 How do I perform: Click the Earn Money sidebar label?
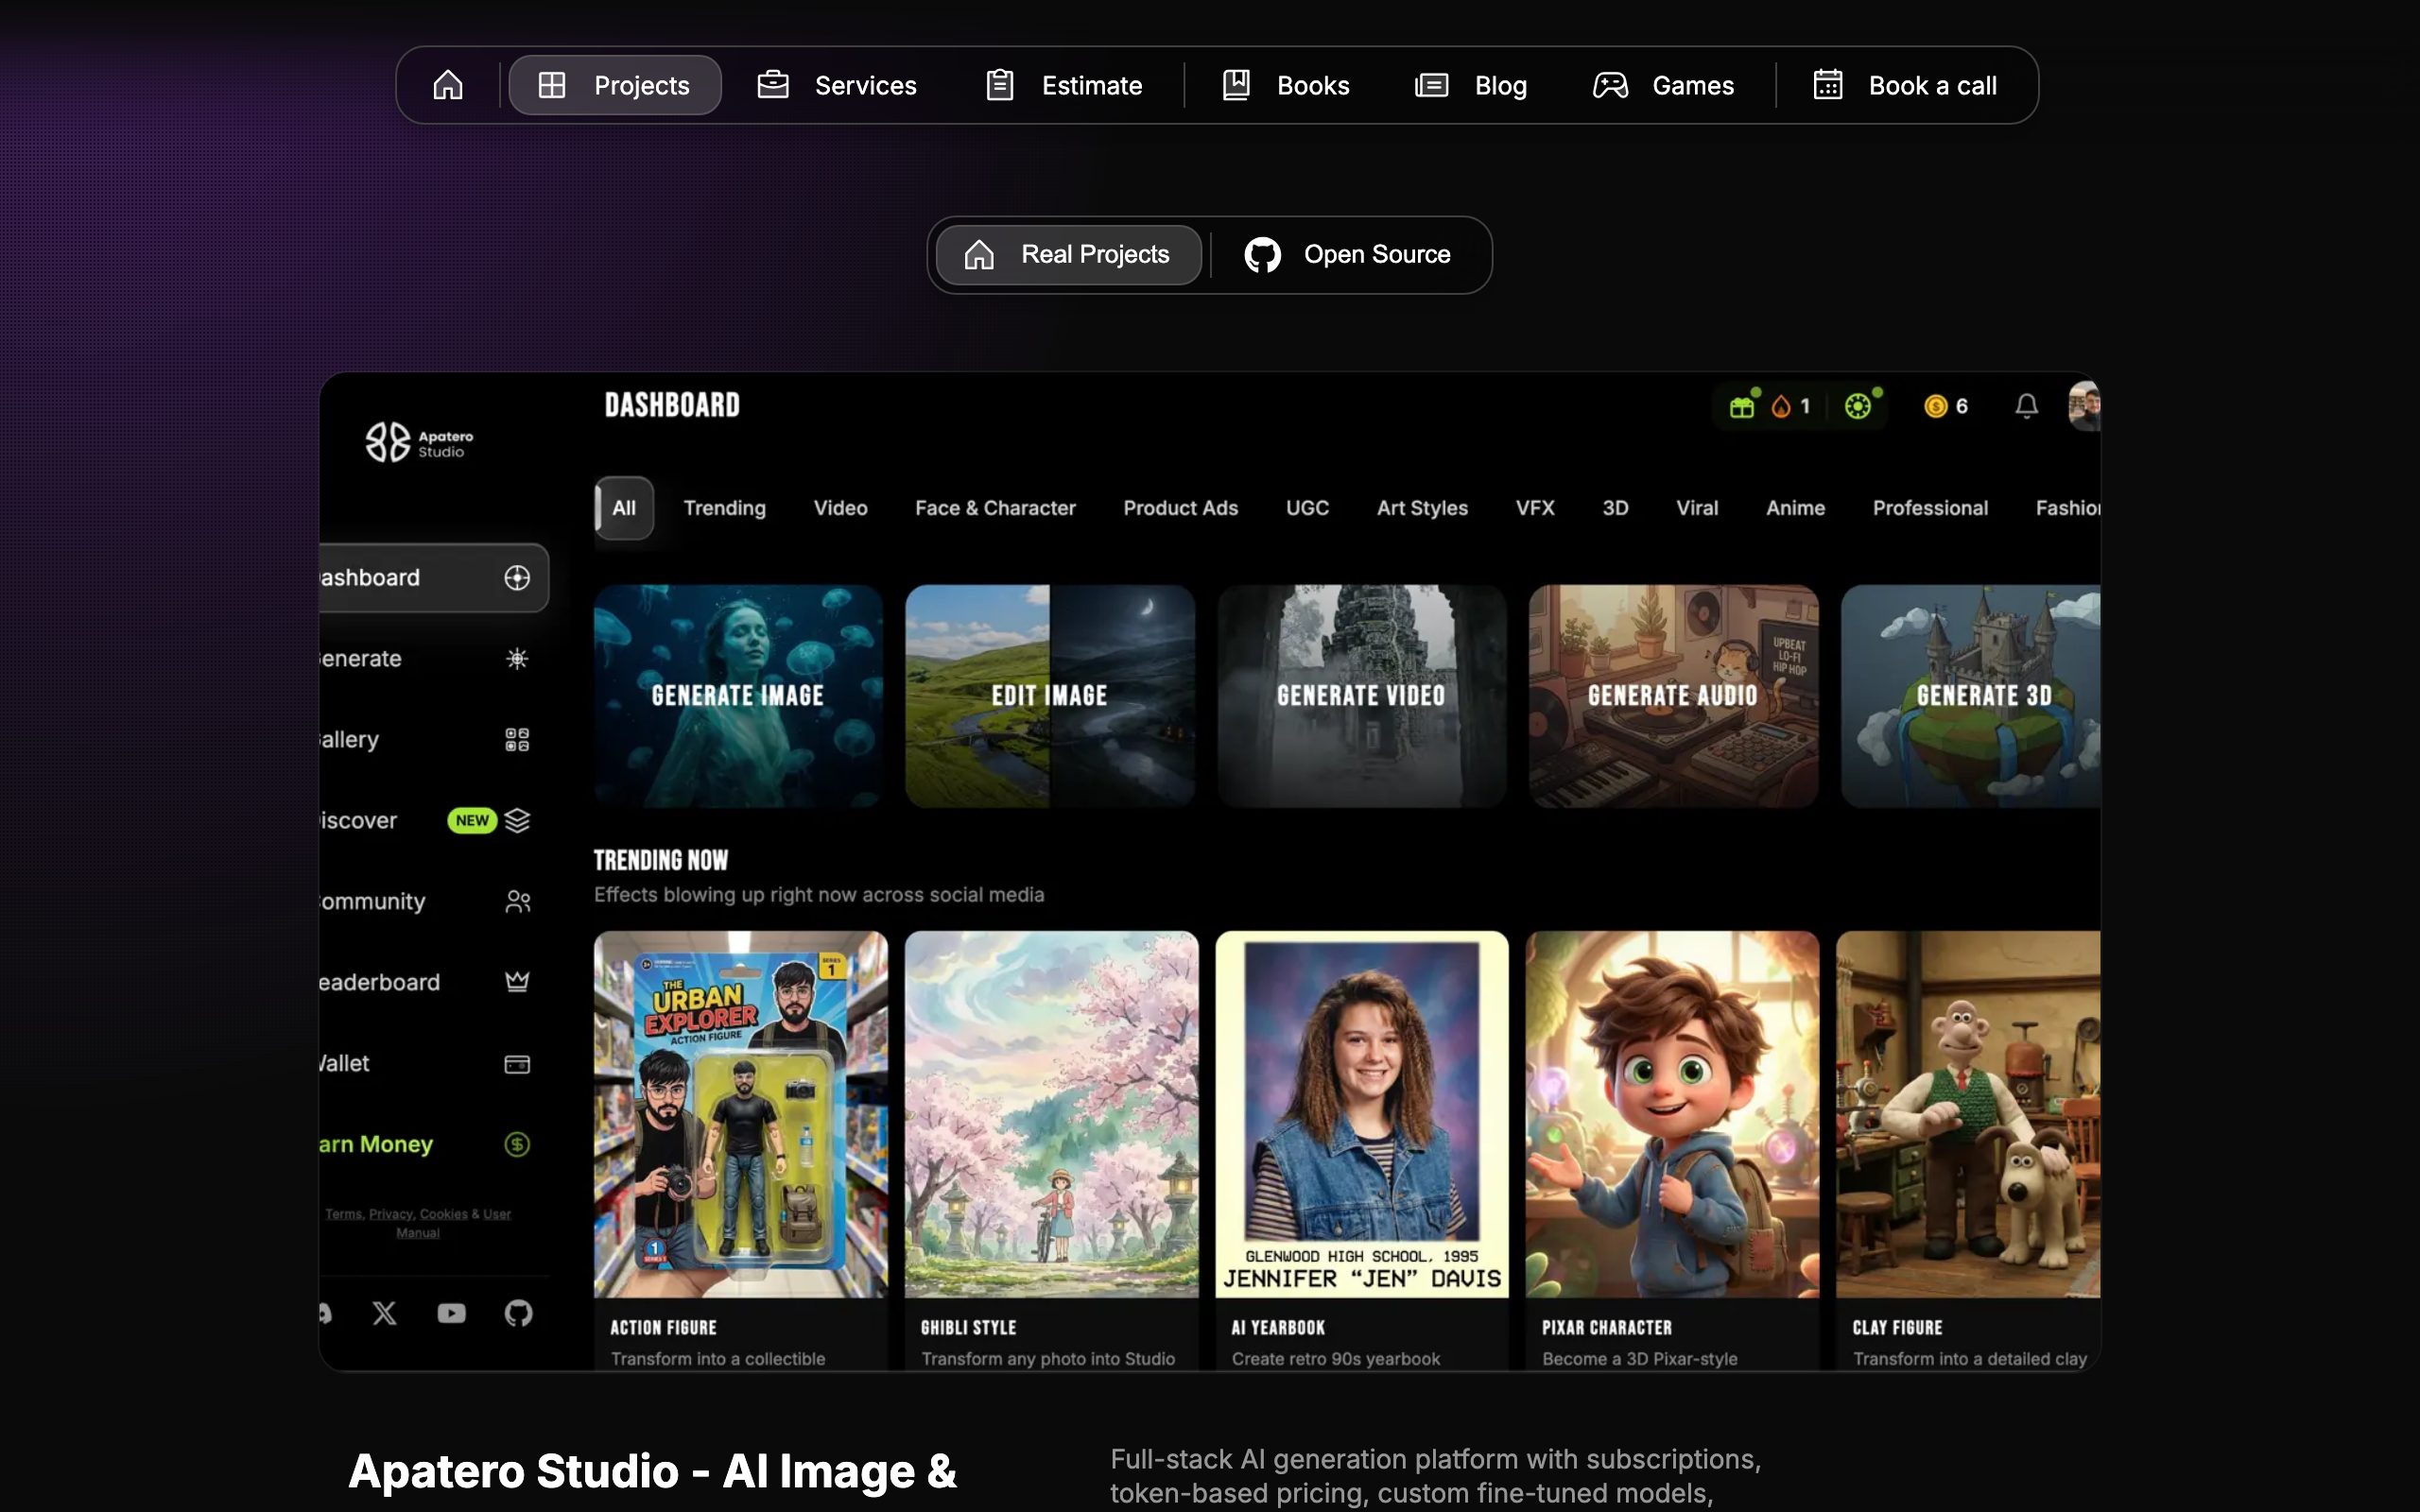(x=376, y=1144)
